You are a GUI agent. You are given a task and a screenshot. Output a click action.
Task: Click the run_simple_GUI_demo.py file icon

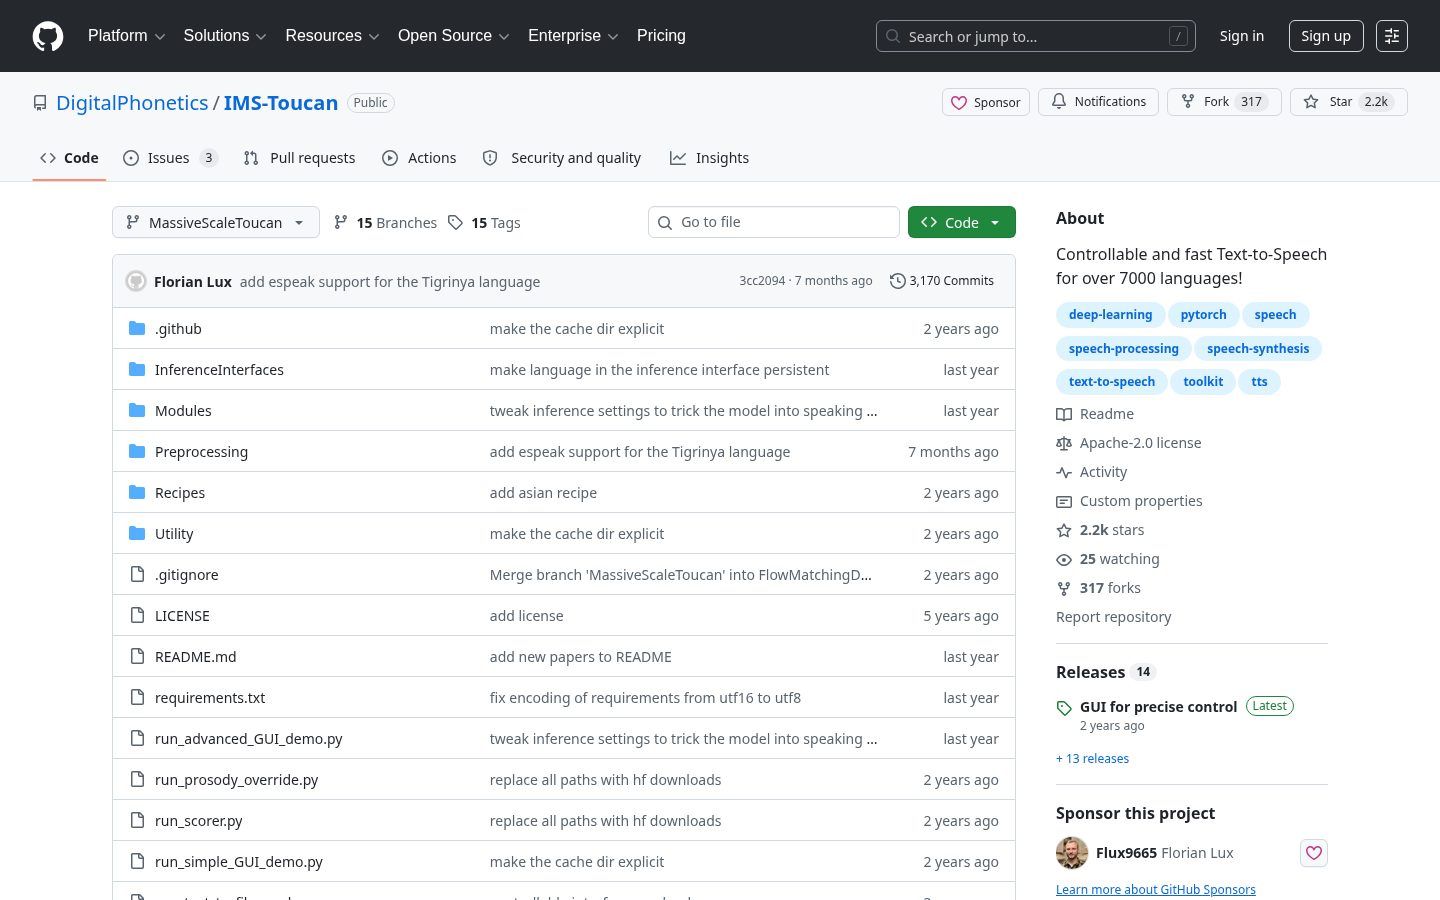click(137, 861)
